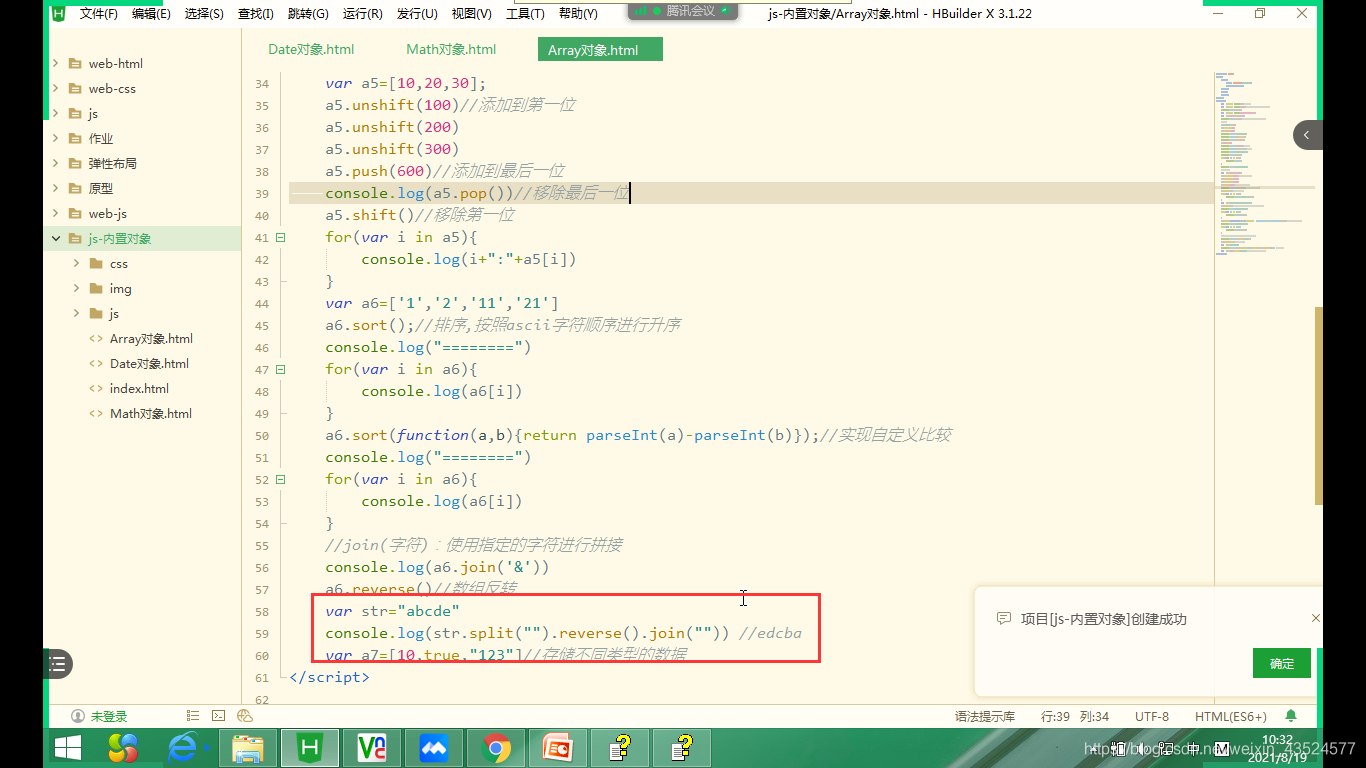Screen dimensions: 1366x768
Task: Open the 视图(V) menu
Action: point(471,13)
